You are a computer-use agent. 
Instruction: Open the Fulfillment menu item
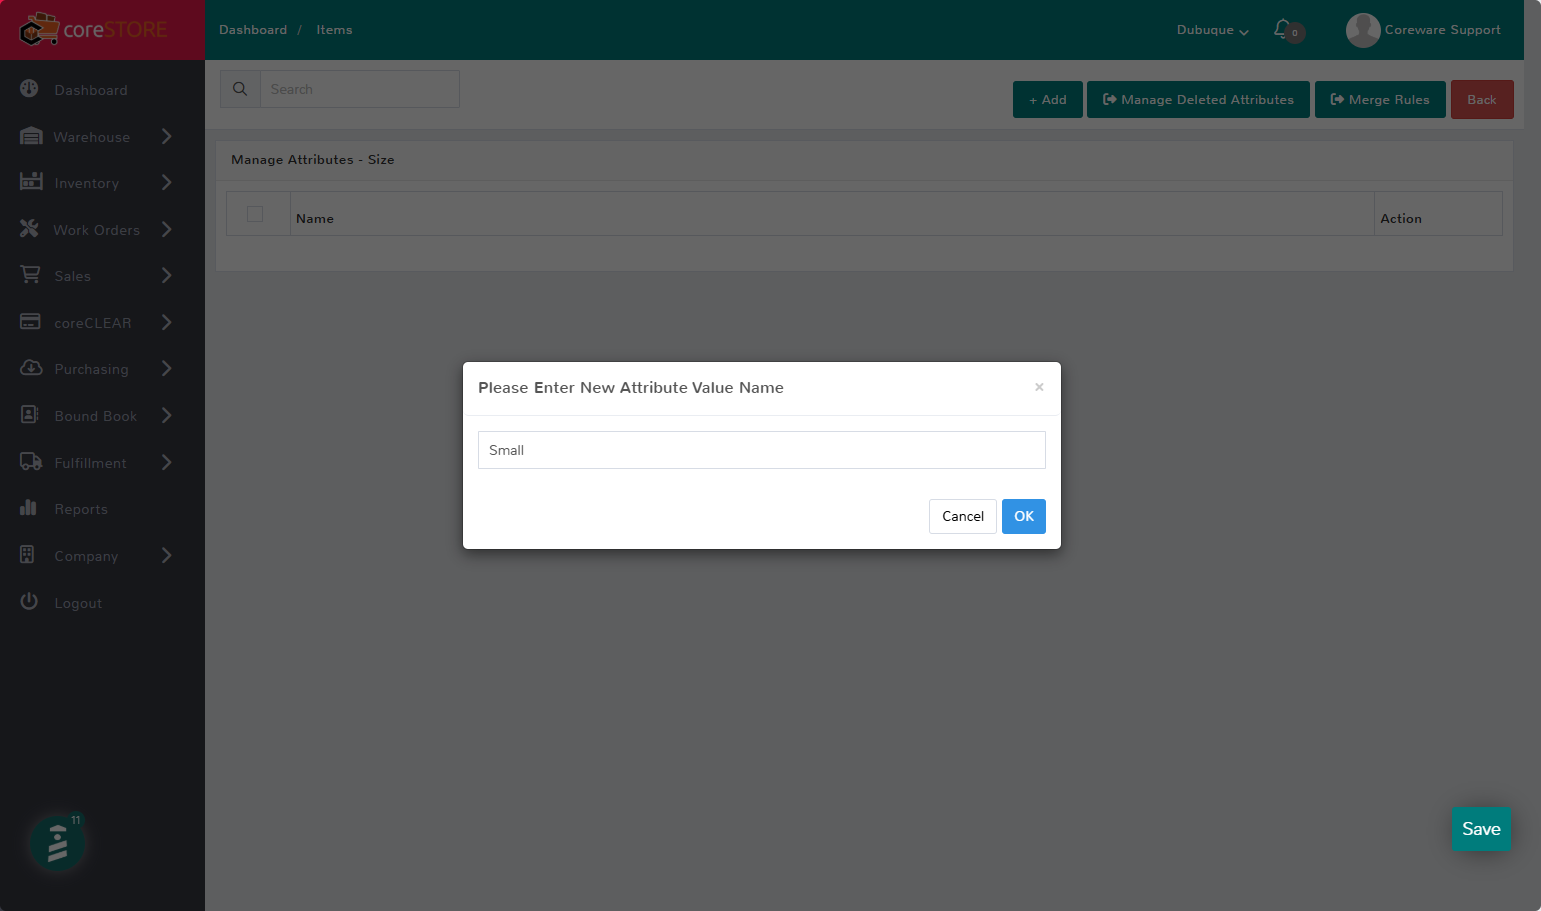pyautogui.click(x=90, y=463)
